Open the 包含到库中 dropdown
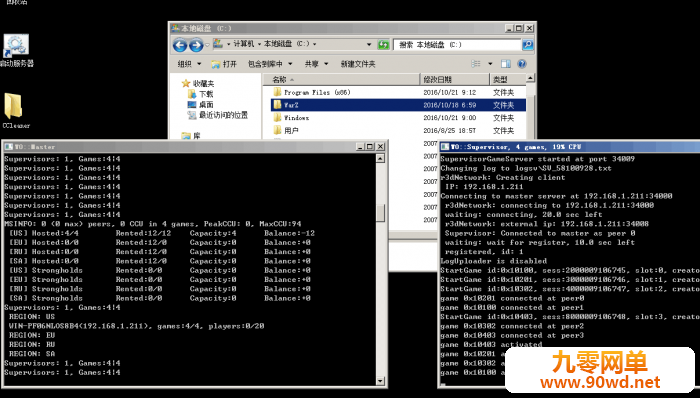Viewport: 700px width, 398px height. [x=270, y=64]
